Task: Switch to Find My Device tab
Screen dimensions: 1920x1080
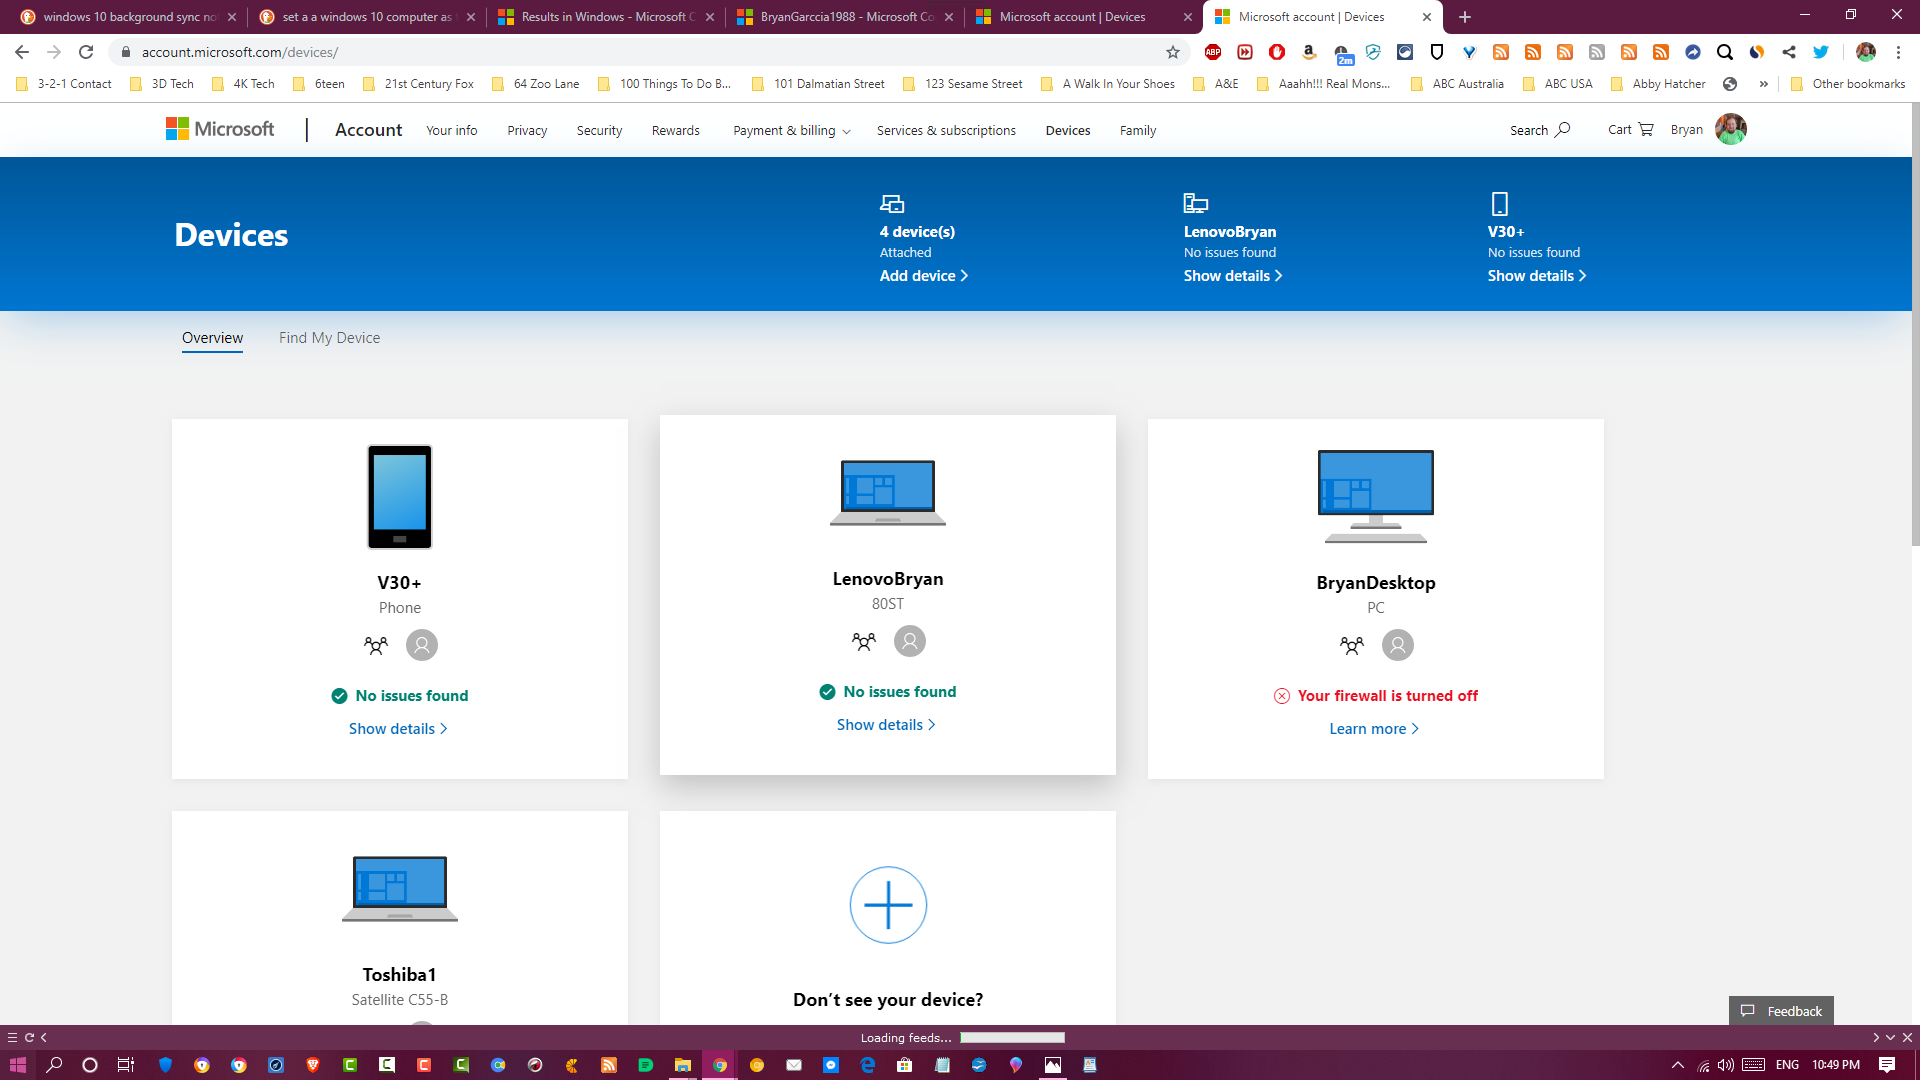Action: coord(329,338)
